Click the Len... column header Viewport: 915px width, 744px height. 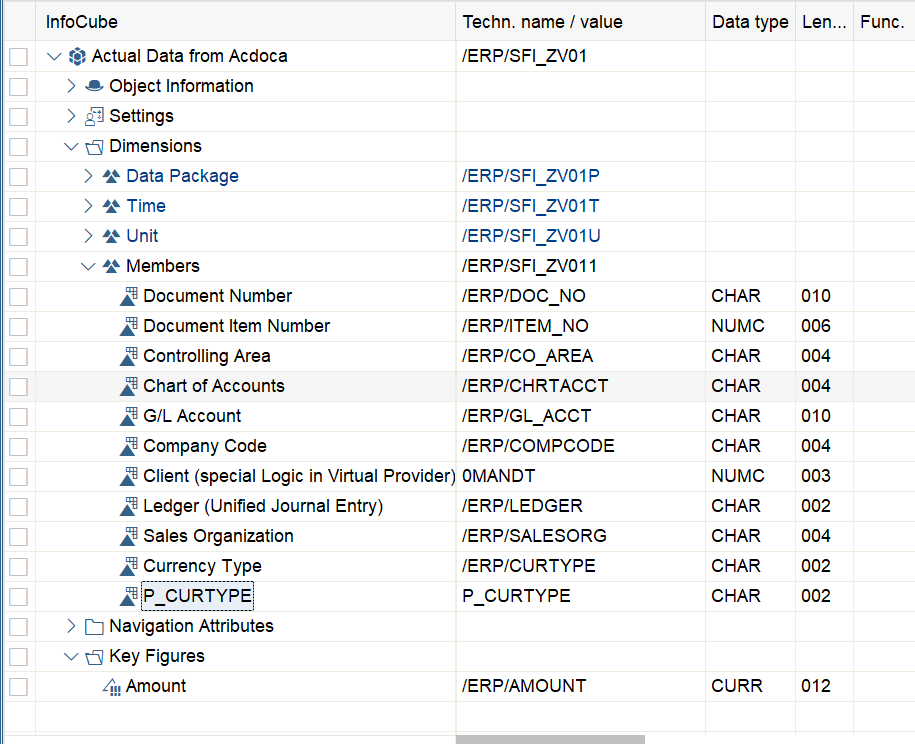point(825,22)
